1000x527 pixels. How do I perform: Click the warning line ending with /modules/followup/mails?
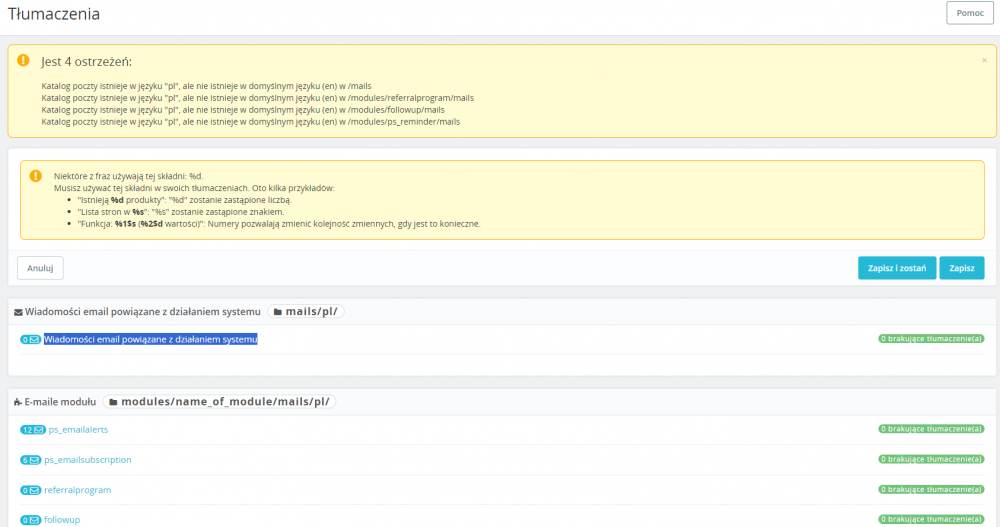(243, 110)
